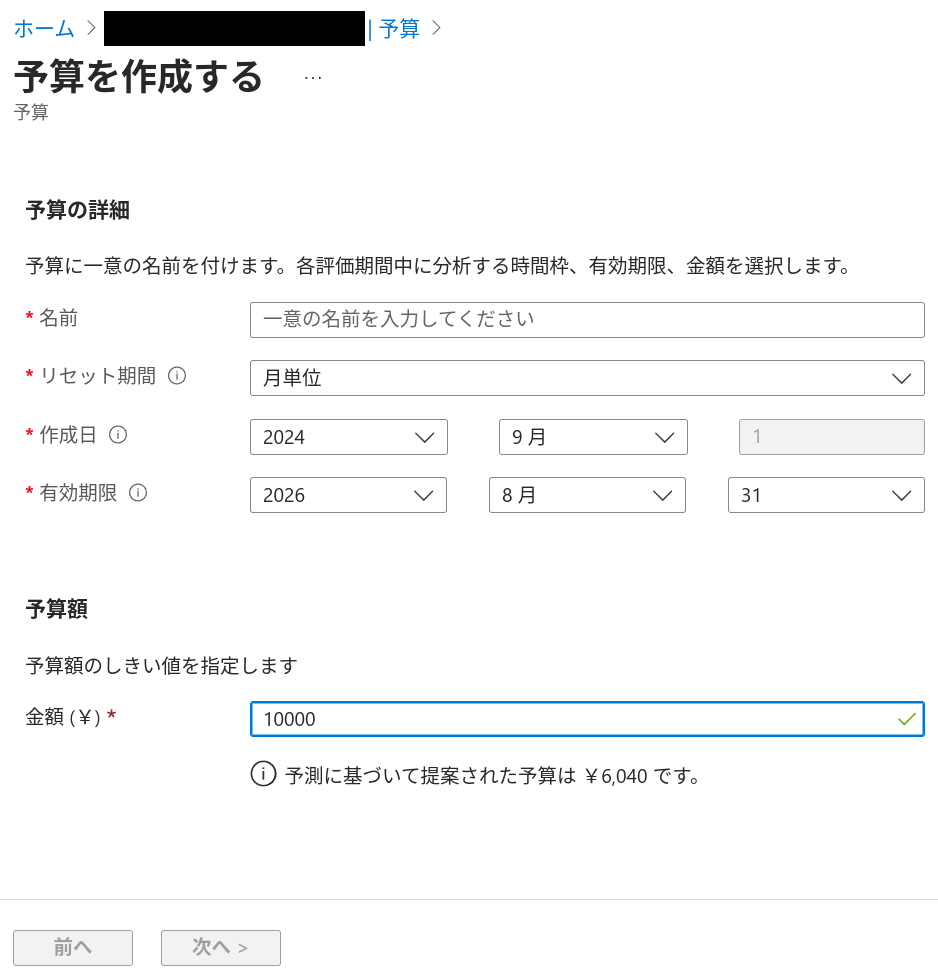Screen dimensions: 938x979
Task: Click the info icon next to 作成日
Action: tap(118, 435)
